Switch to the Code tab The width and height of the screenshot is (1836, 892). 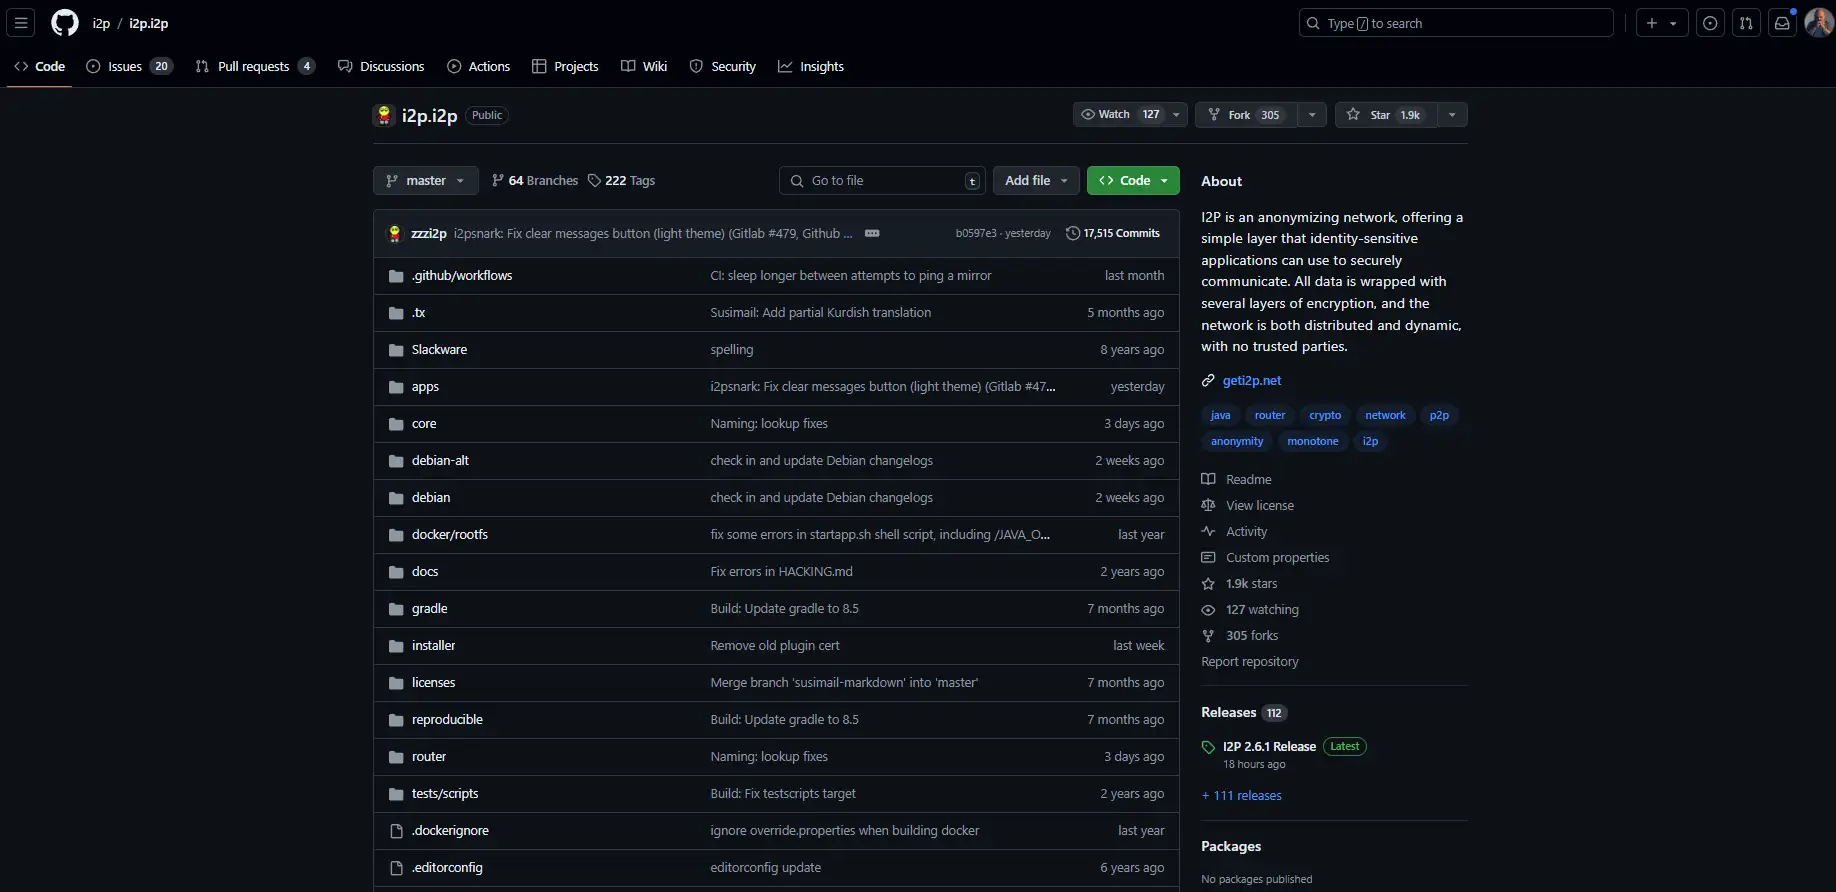click(40, 66)
